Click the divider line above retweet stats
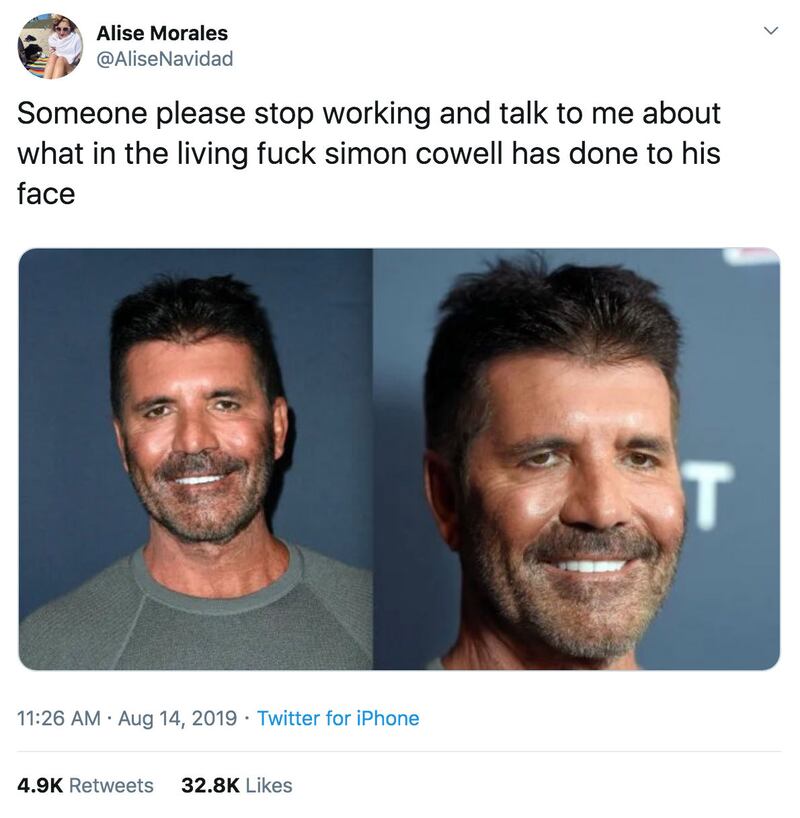Viewport: 800px width, 818px height. pyautogui.click(x=400, y=751)
